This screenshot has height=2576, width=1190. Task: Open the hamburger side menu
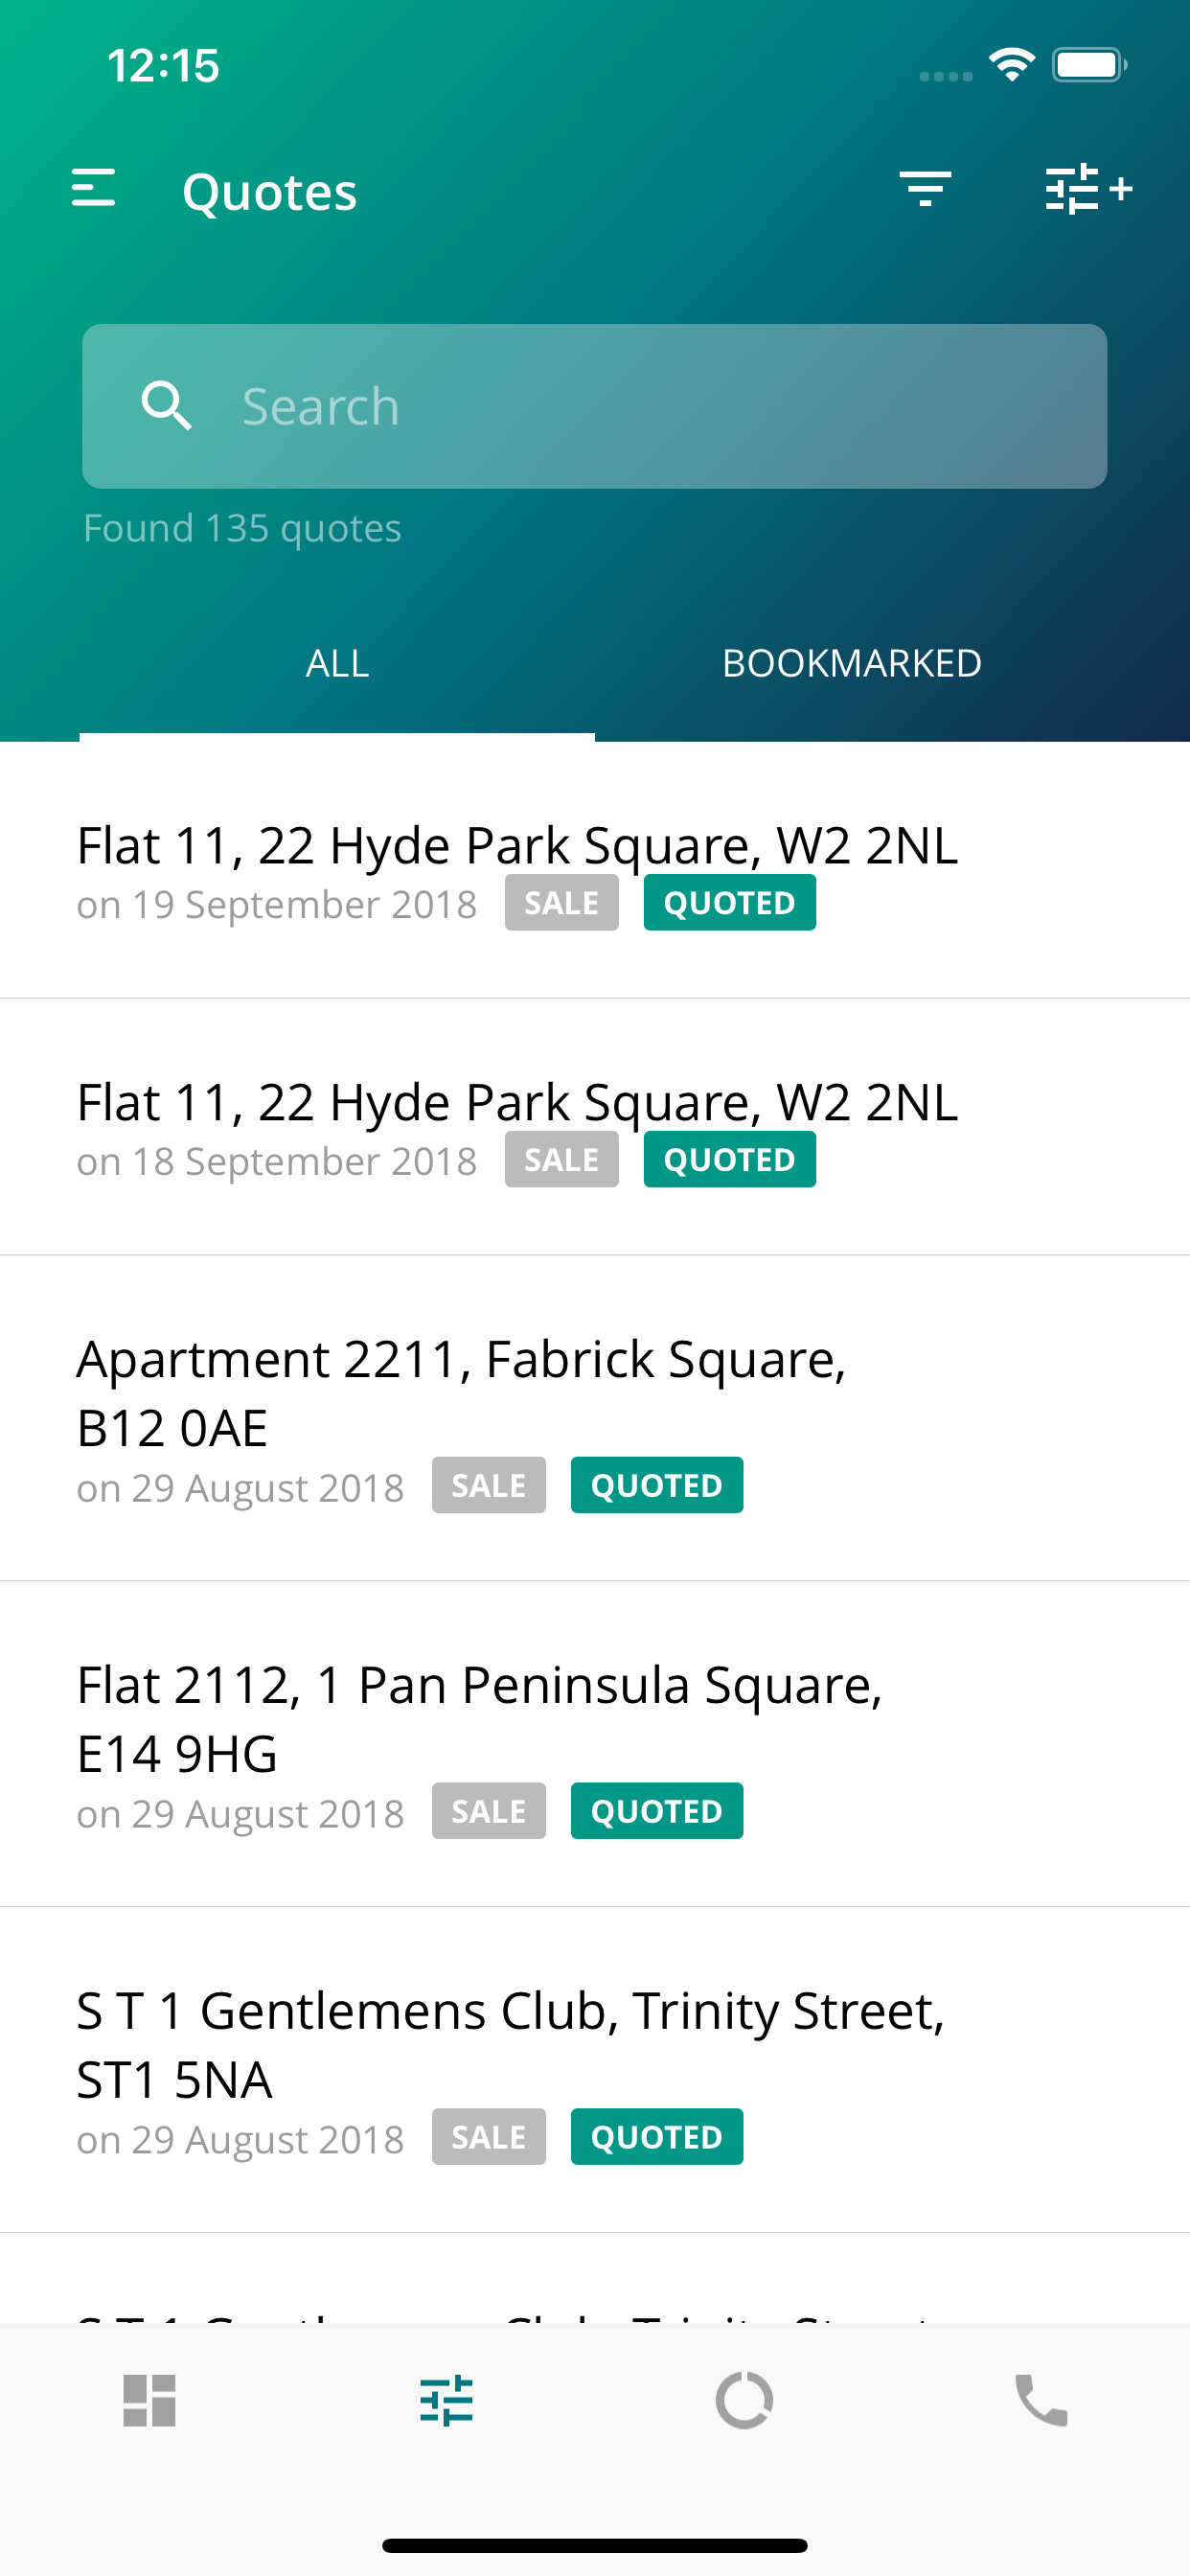click(94, 189)
